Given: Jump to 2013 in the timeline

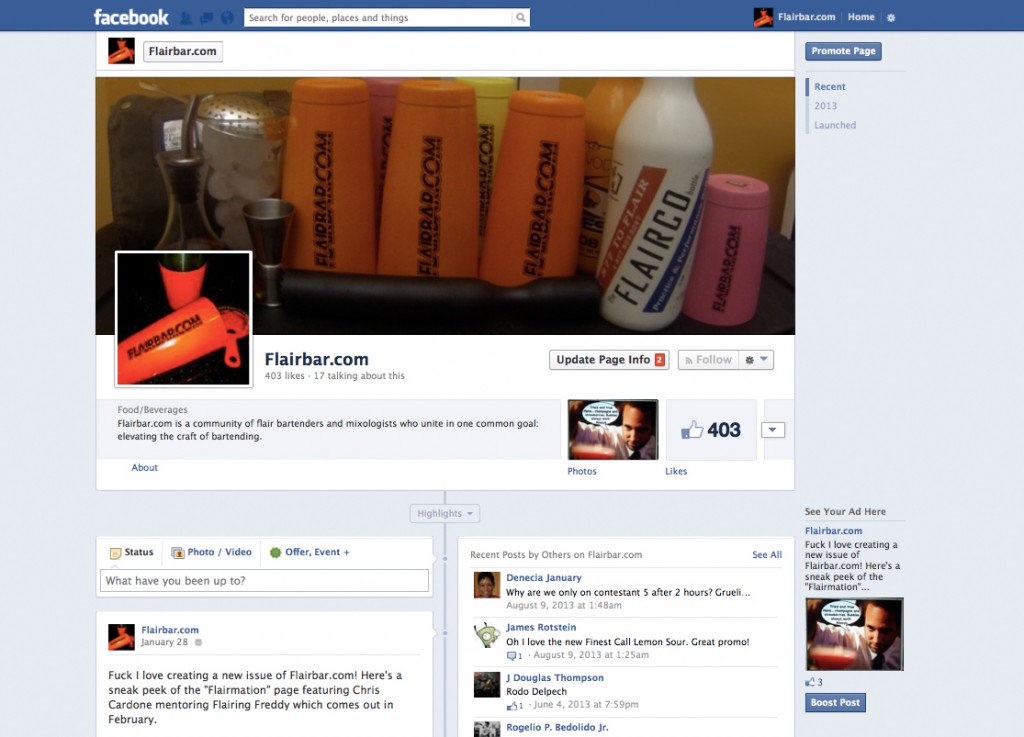Looking at the screenshot, I should pos(825,106).
